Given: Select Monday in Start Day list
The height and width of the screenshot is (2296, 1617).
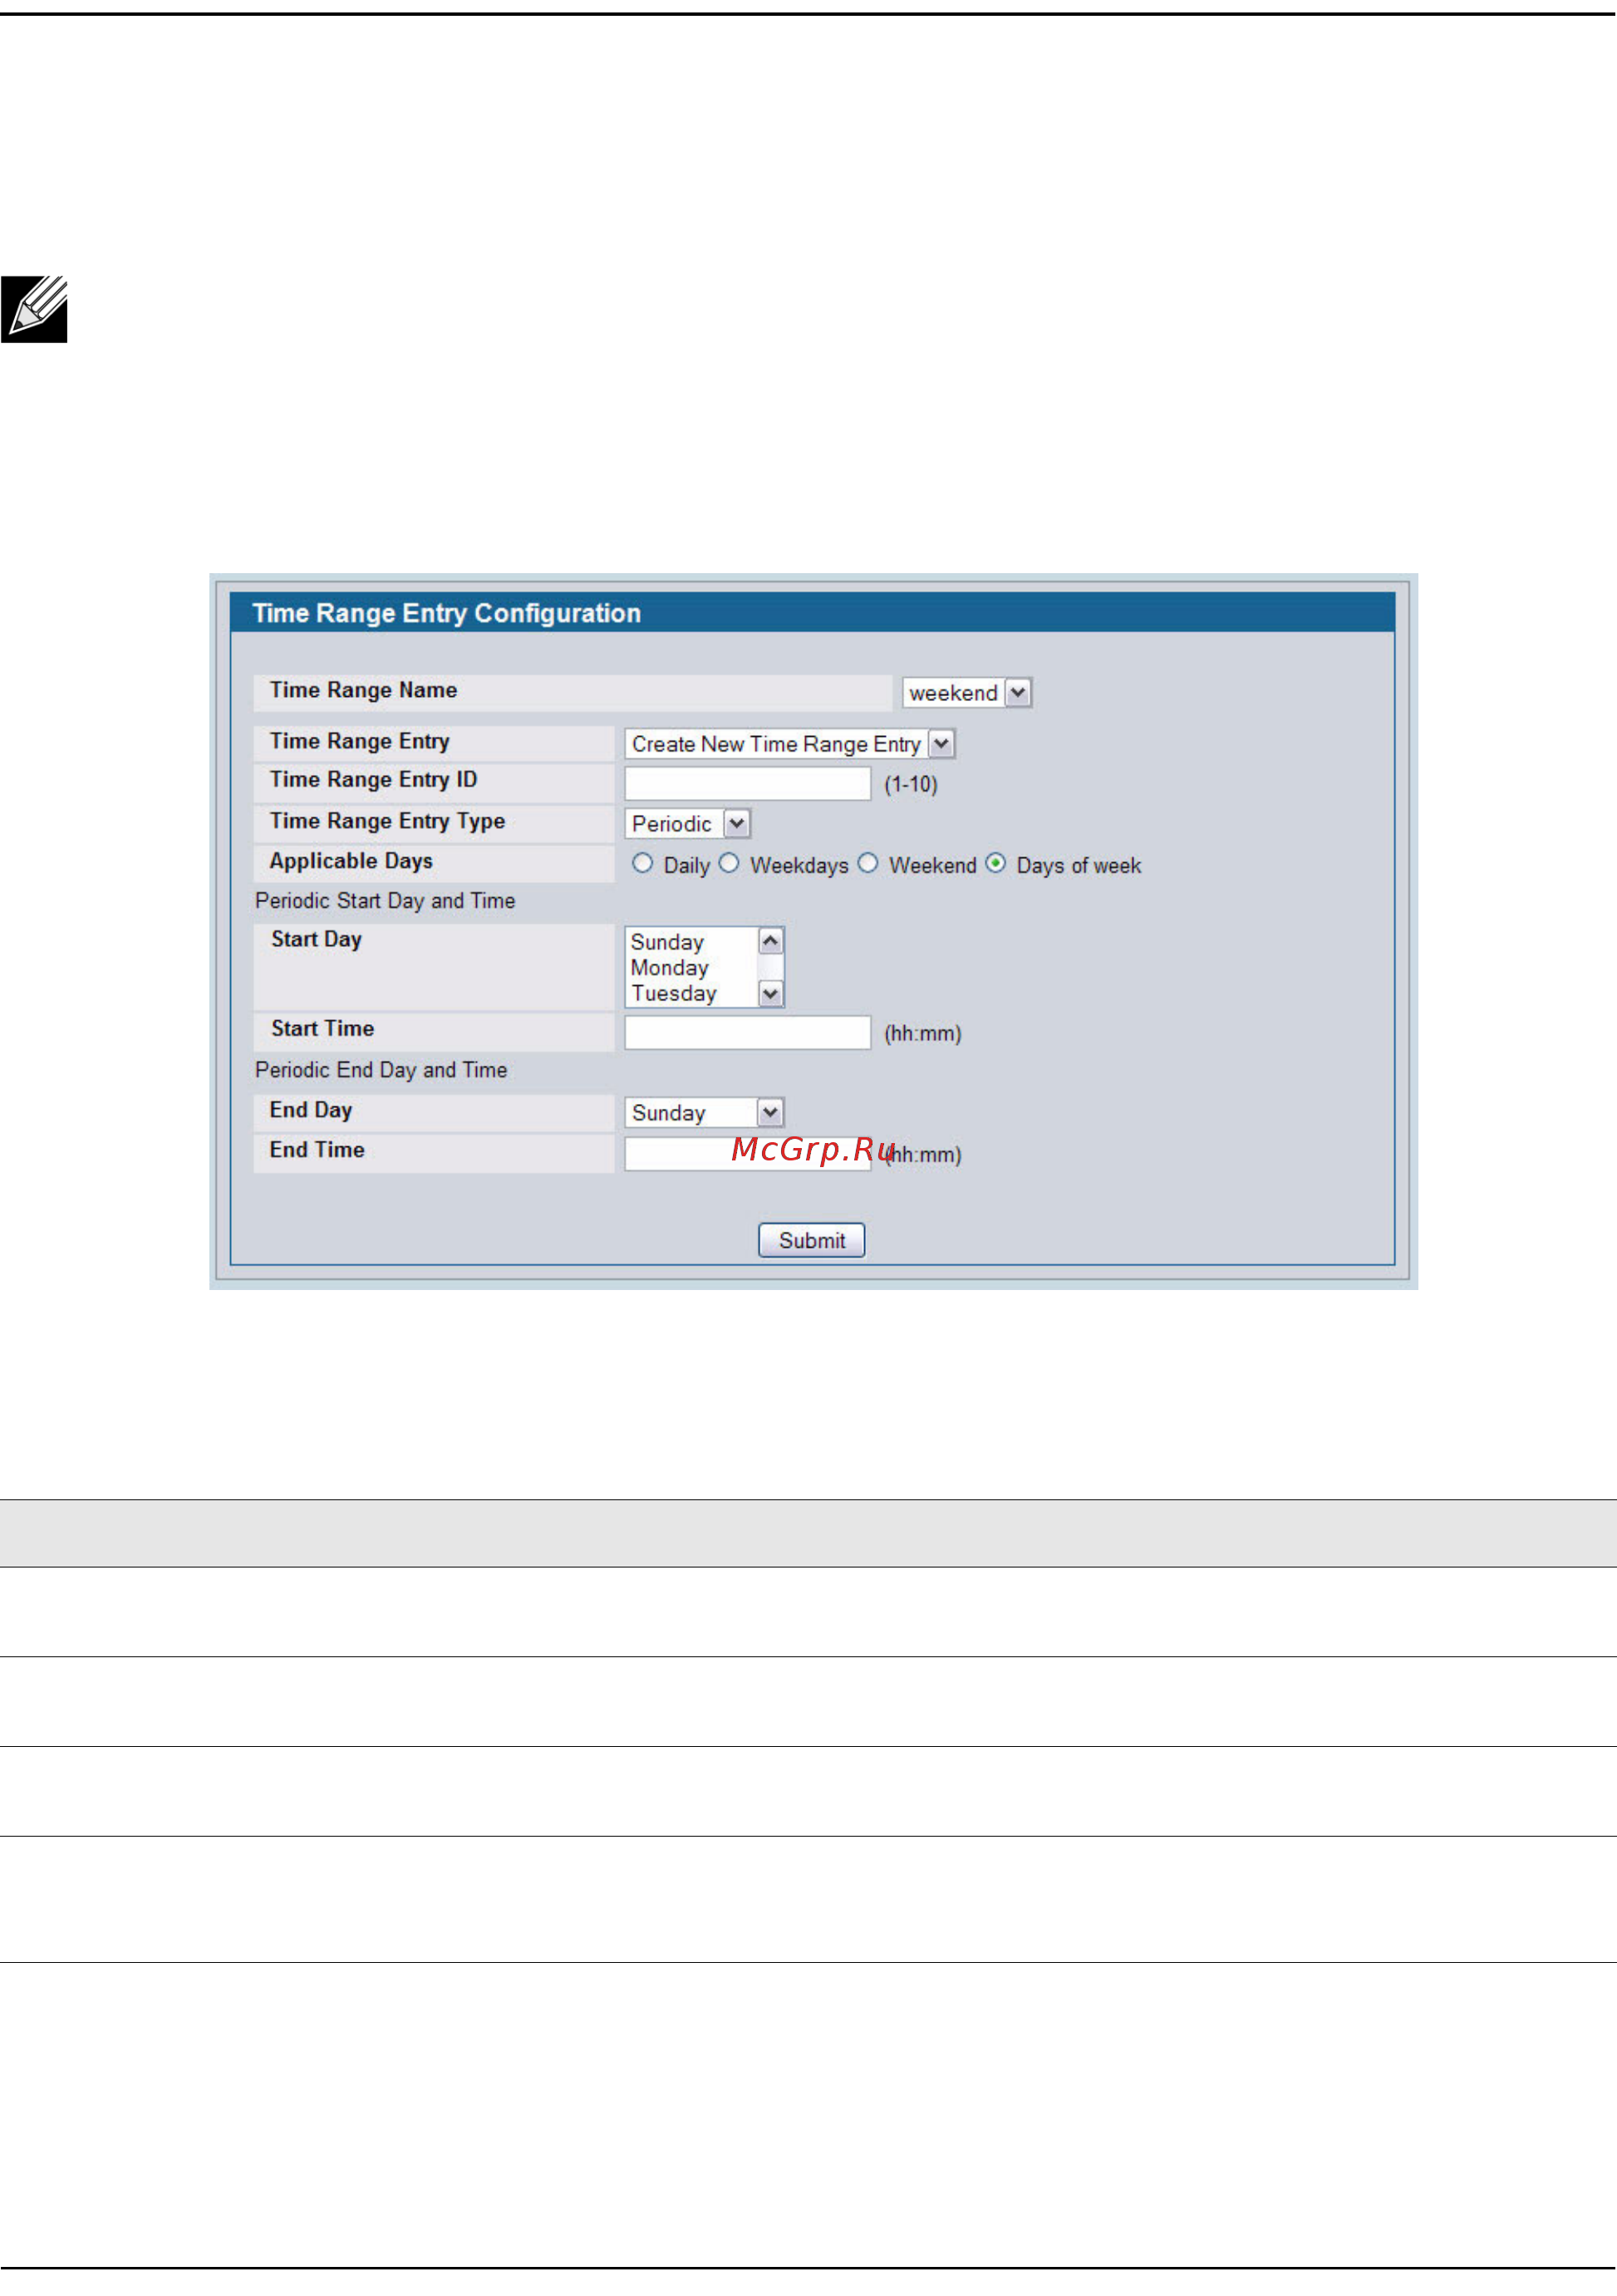Looking at the screenshot, I should [x=669, y=967].
